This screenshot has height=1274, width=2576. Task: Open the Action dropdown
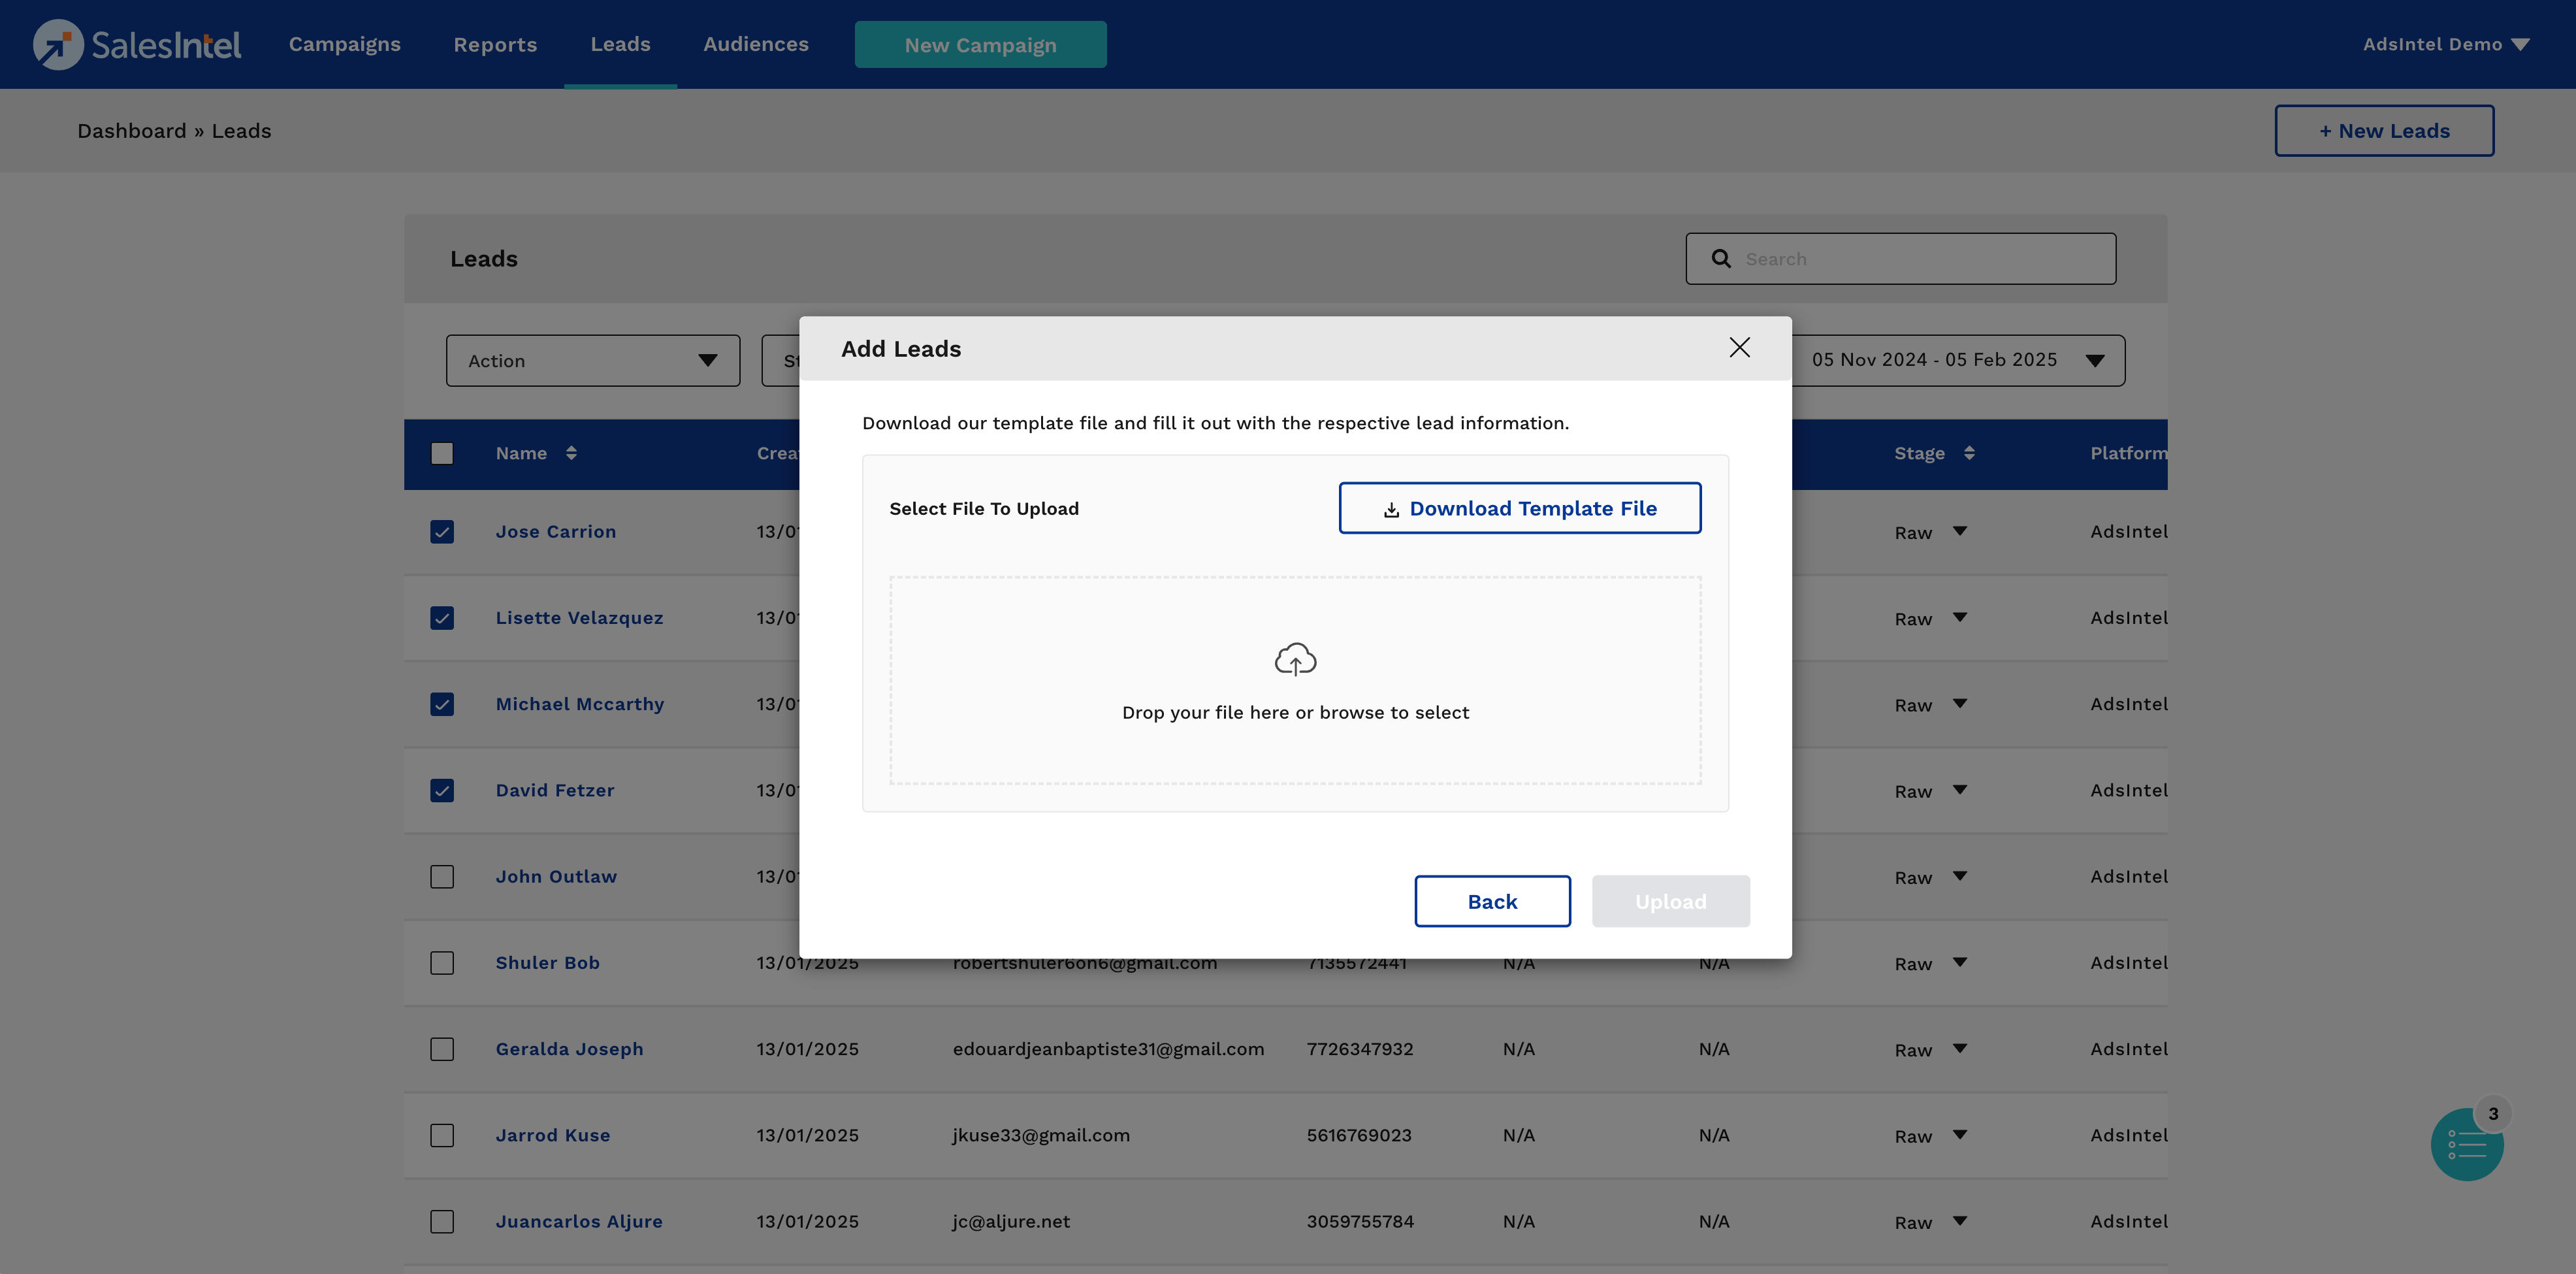coord(592,361)
